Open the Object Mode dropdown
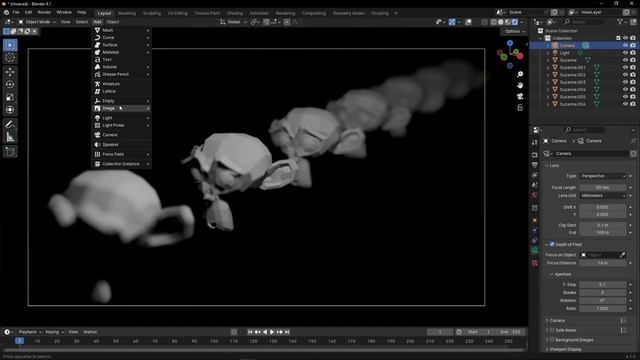This screenshot has width=640, height=360. coord(36,22)
